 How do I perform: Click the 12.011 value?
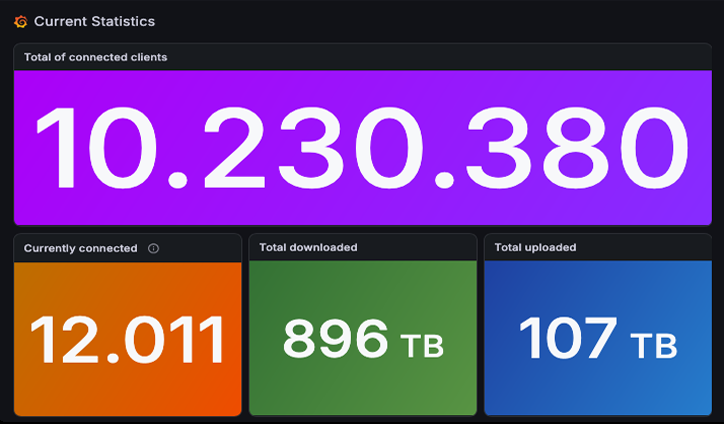[x=127, y=339]
